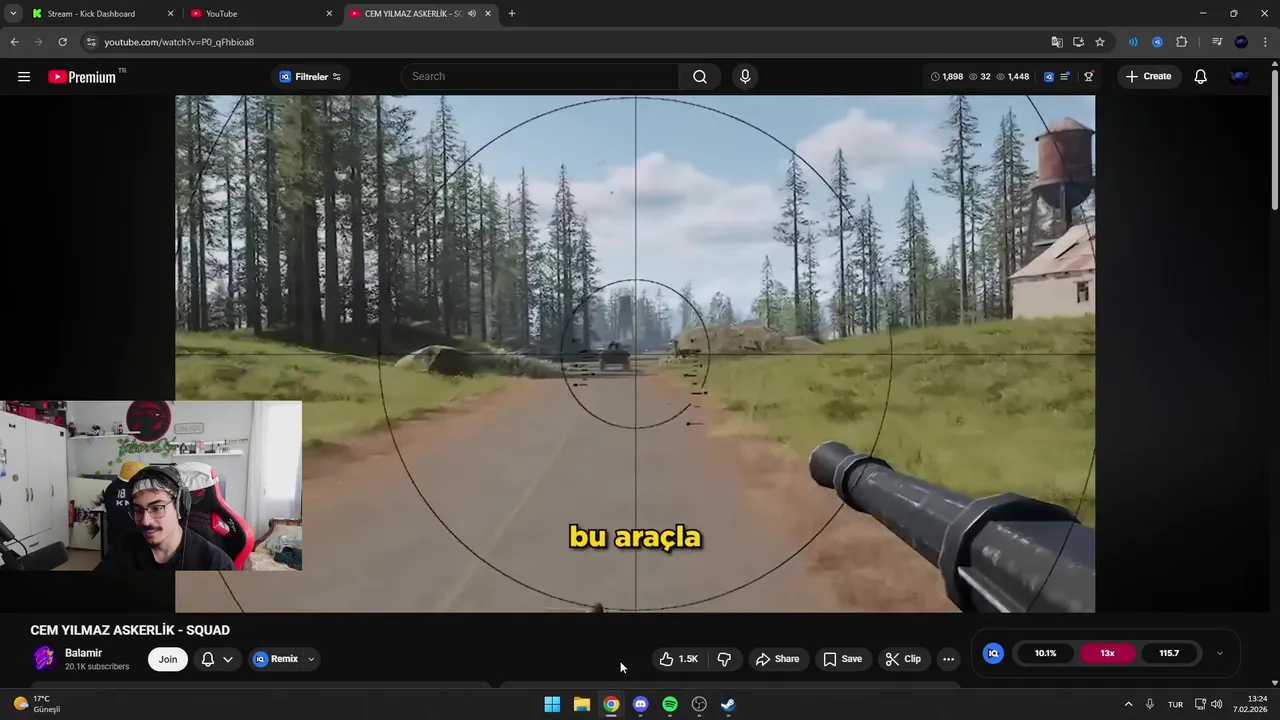Expand notification options chevron beside bell

[228, 659]
